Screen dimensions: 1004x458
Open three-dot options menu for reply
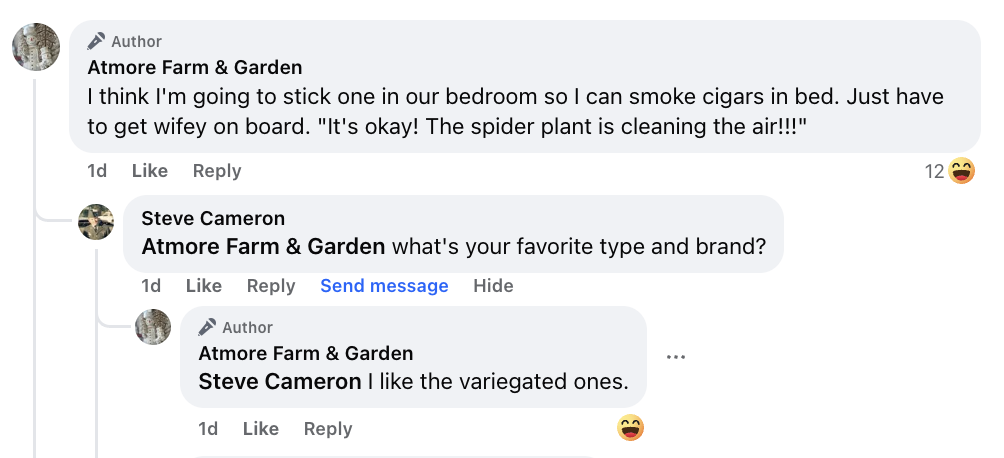pos(676,356)
